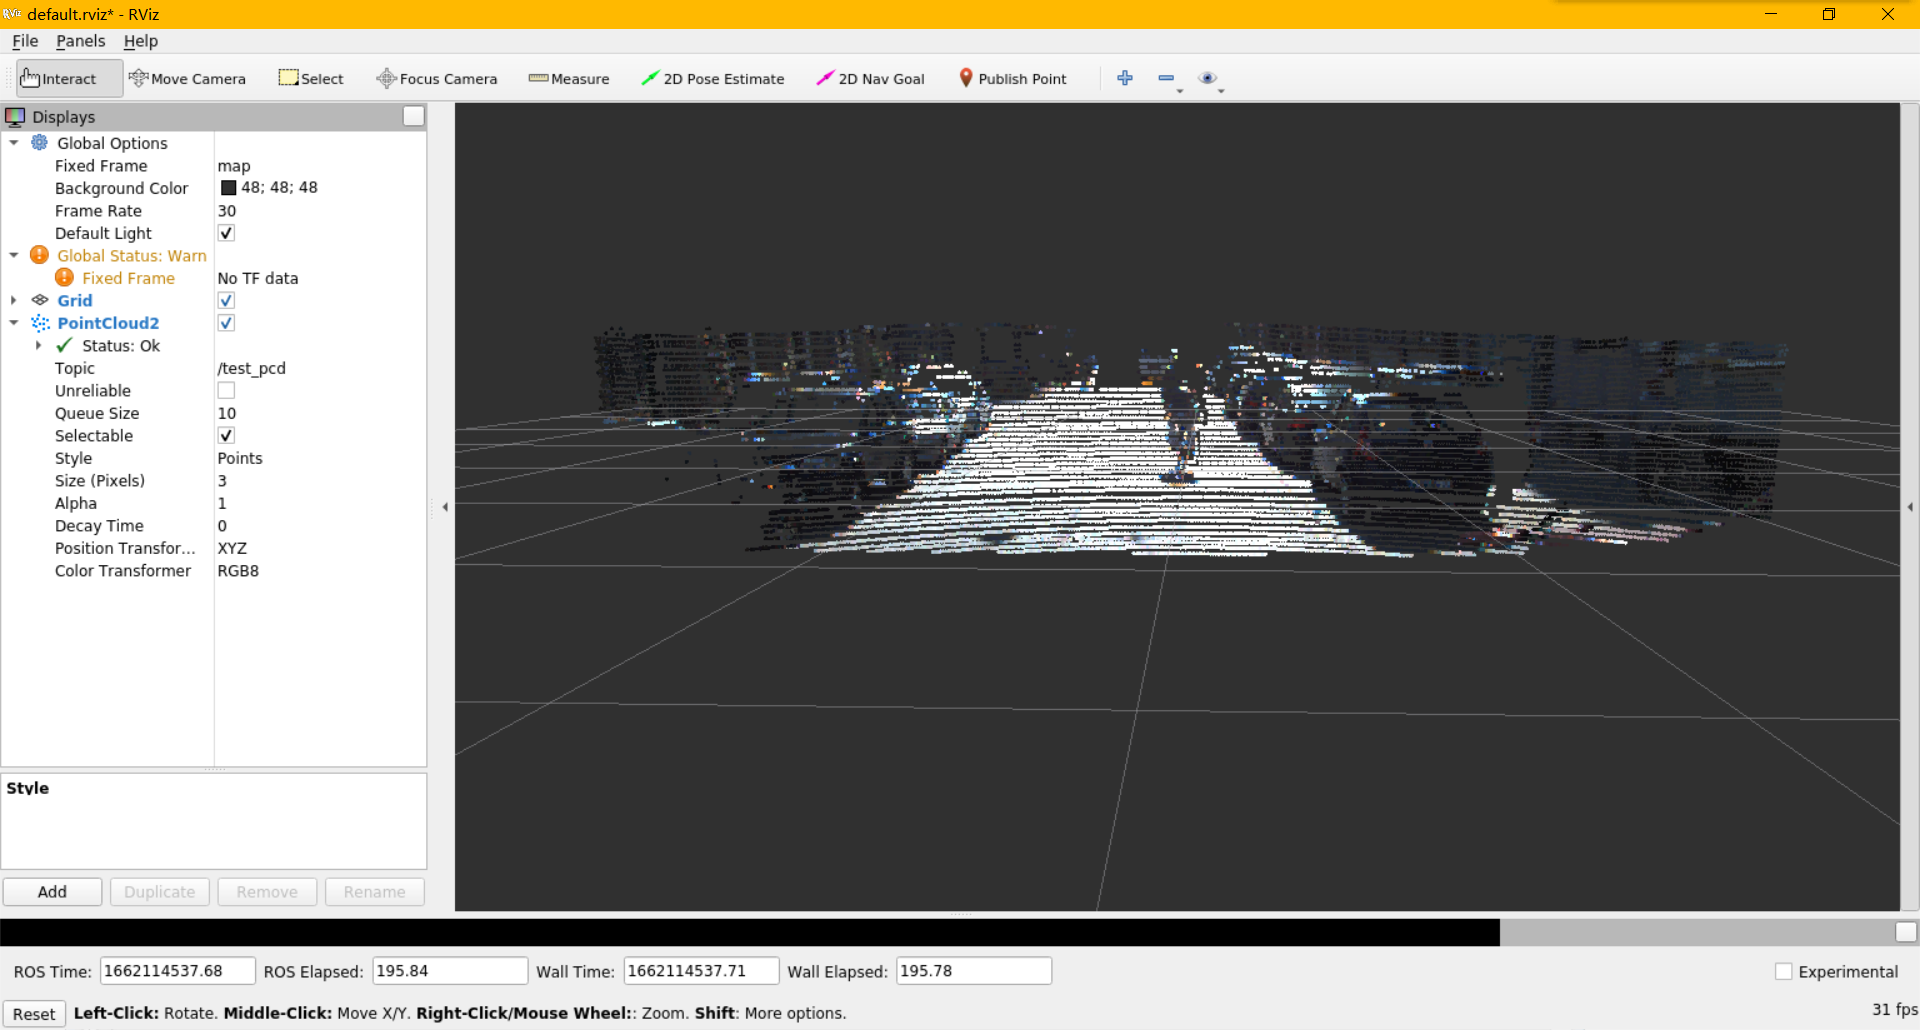Choose the 2D Nav Goal tool
The width and height of the screenshot is (1920, 1030).
pyautogui.click(x=869, y=78)
